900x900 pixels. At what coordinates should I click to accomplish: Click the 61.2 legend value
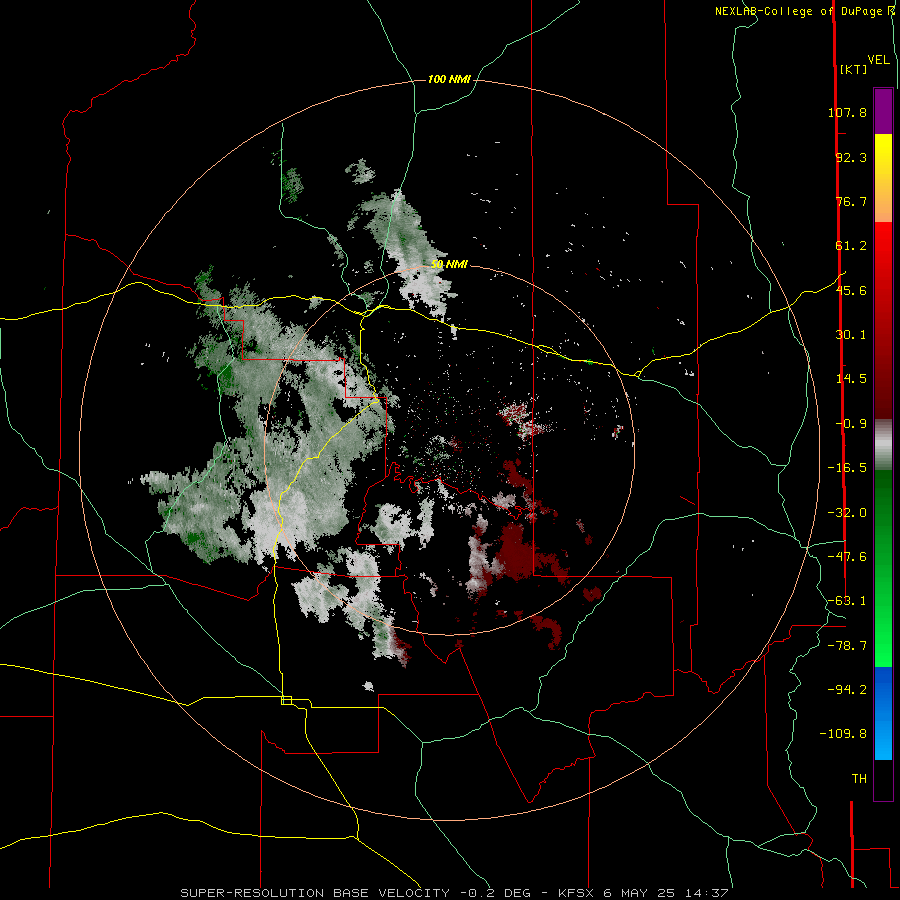(x=851, y=246)
